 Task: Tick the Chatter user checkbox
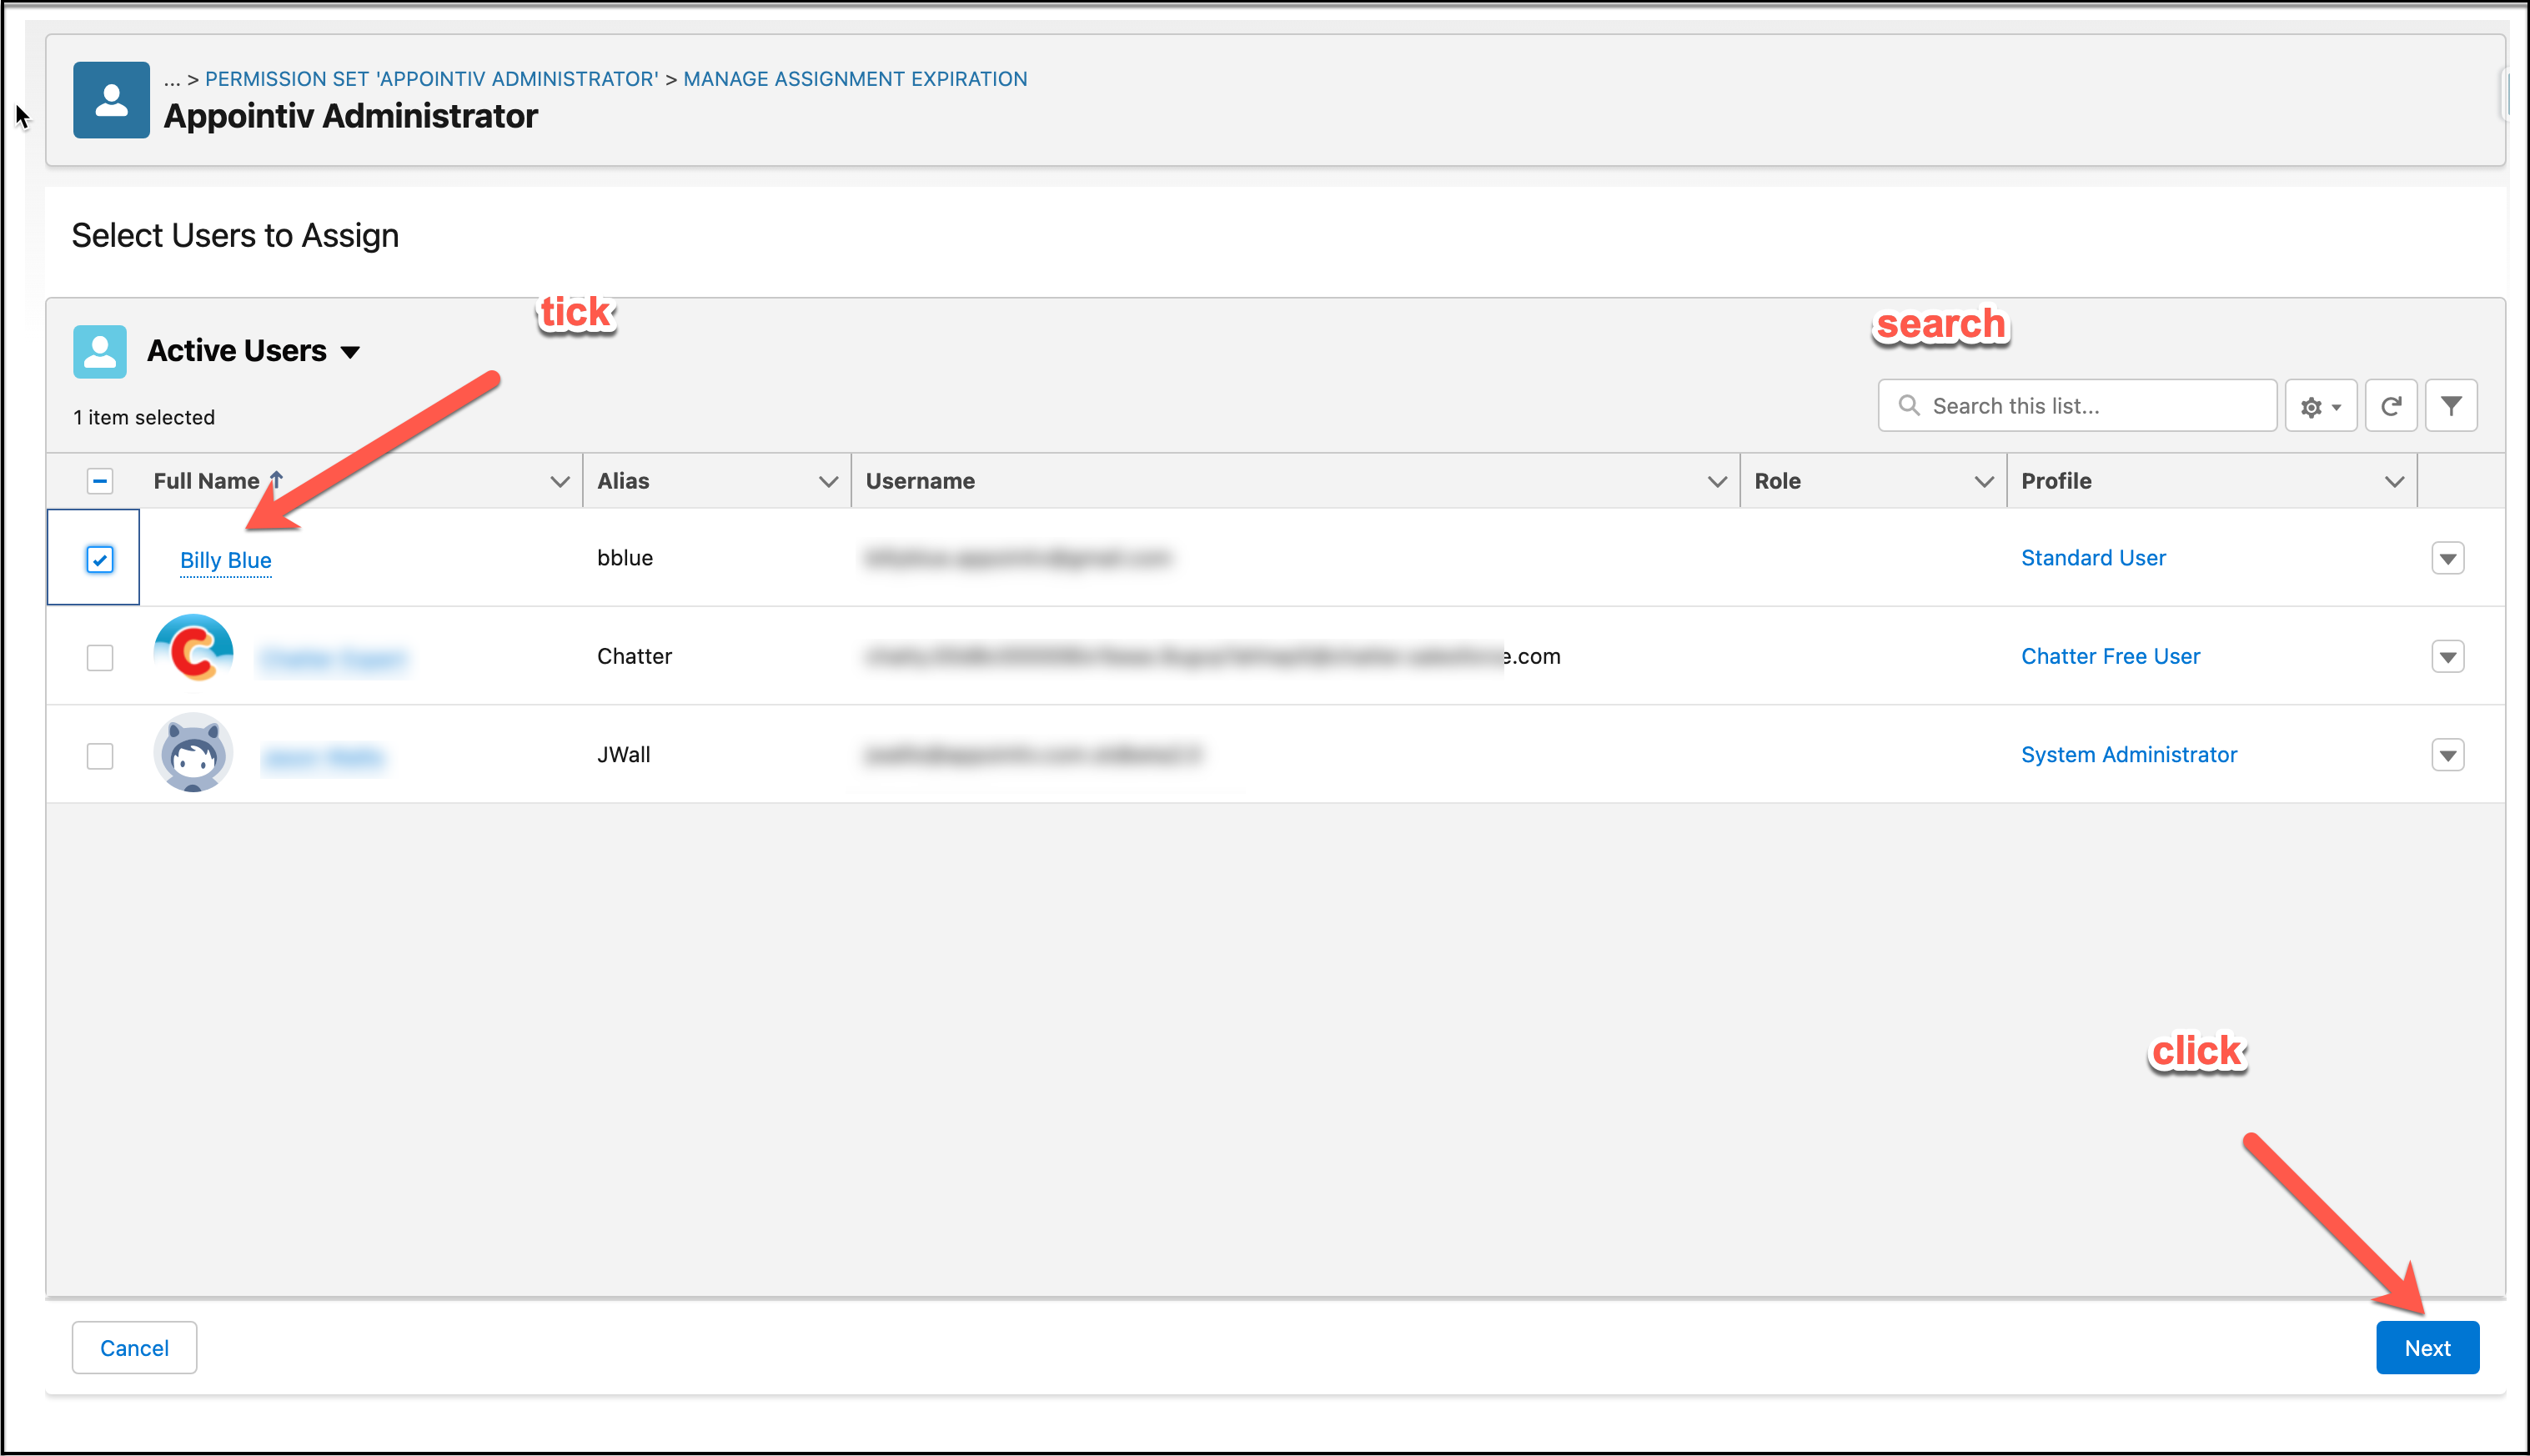100,657
